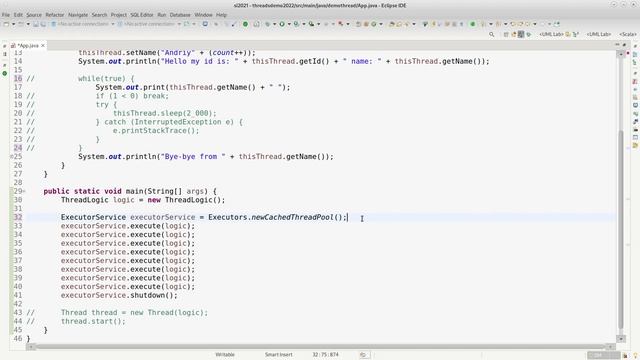Select the highlighted active perspective icon
The width and height of the screenshot is (640, 360).
click(x=521, y=35)
